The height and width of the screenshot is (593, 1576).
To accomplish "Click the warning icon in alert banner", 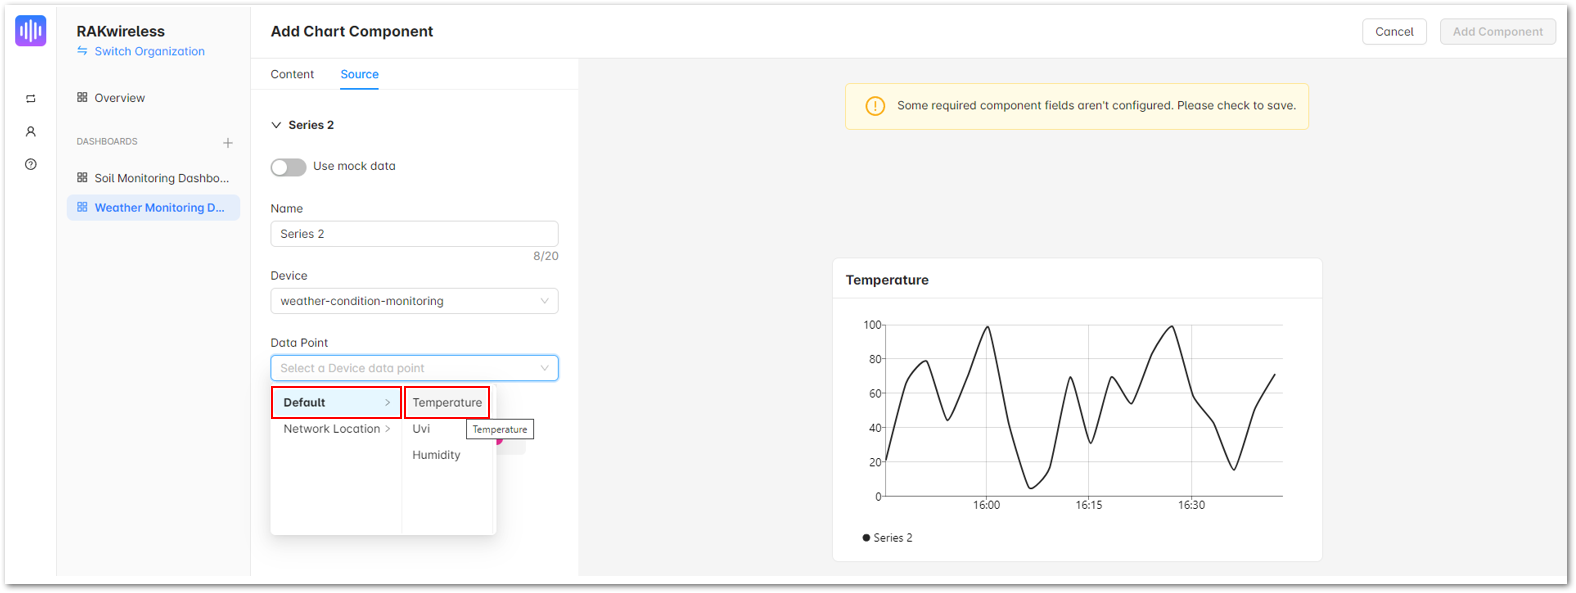I will 875,106.
